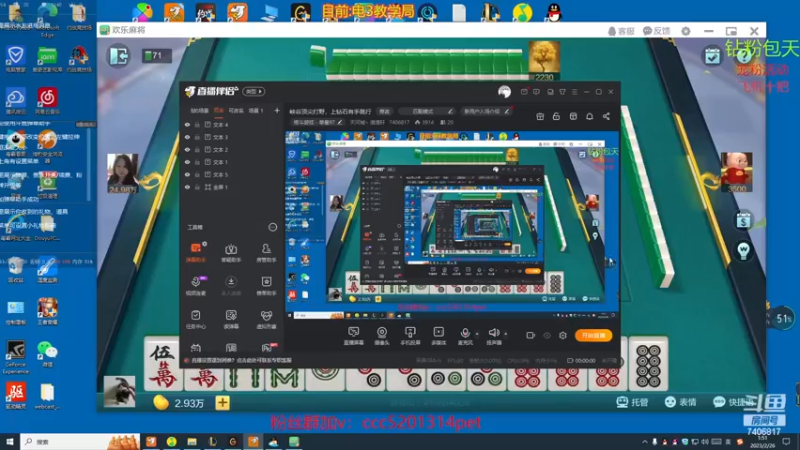Add a phone screen cast source
Image resolution: width=800 pixels, height=450 pixels.
(410, 336)
